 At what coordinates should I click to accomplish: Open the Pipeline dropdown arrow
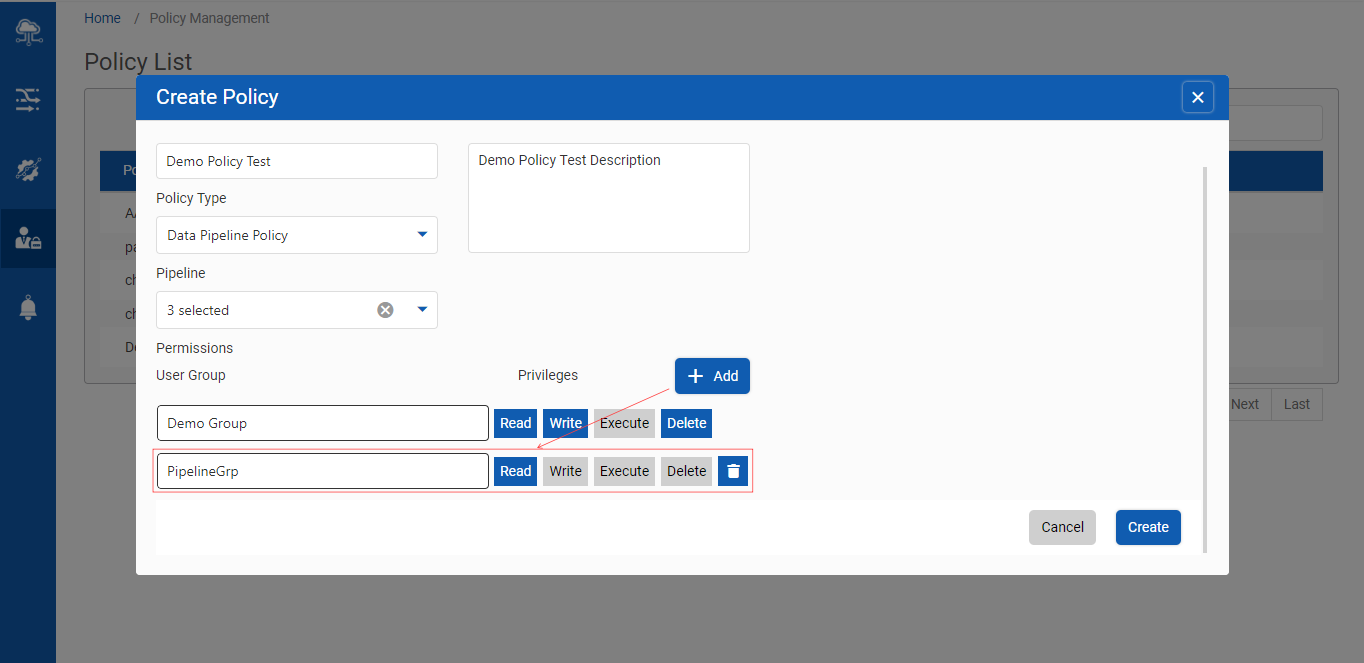click(x=421, y=310)
